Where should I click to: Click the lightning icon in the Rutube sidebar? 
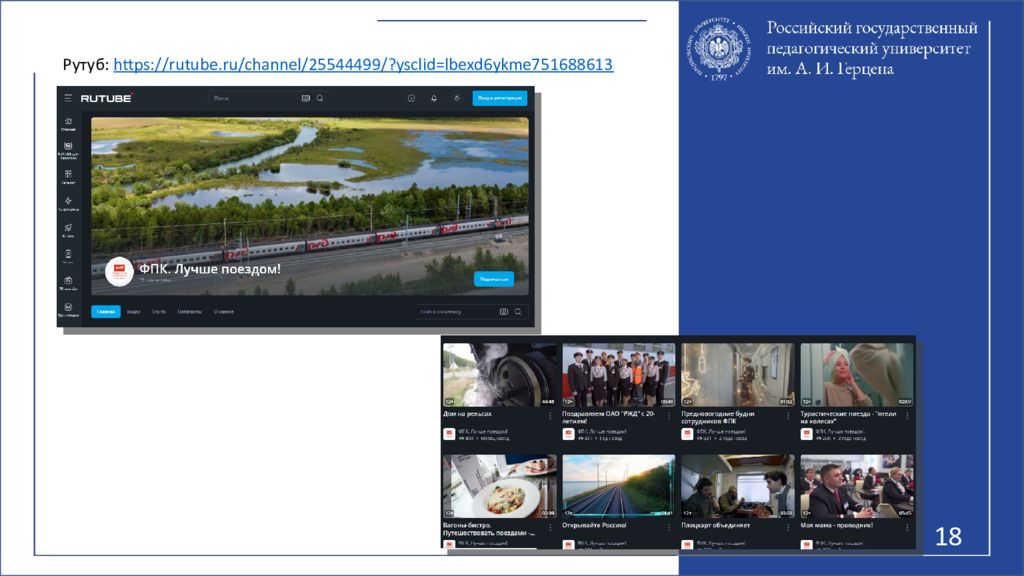point(68,201)
